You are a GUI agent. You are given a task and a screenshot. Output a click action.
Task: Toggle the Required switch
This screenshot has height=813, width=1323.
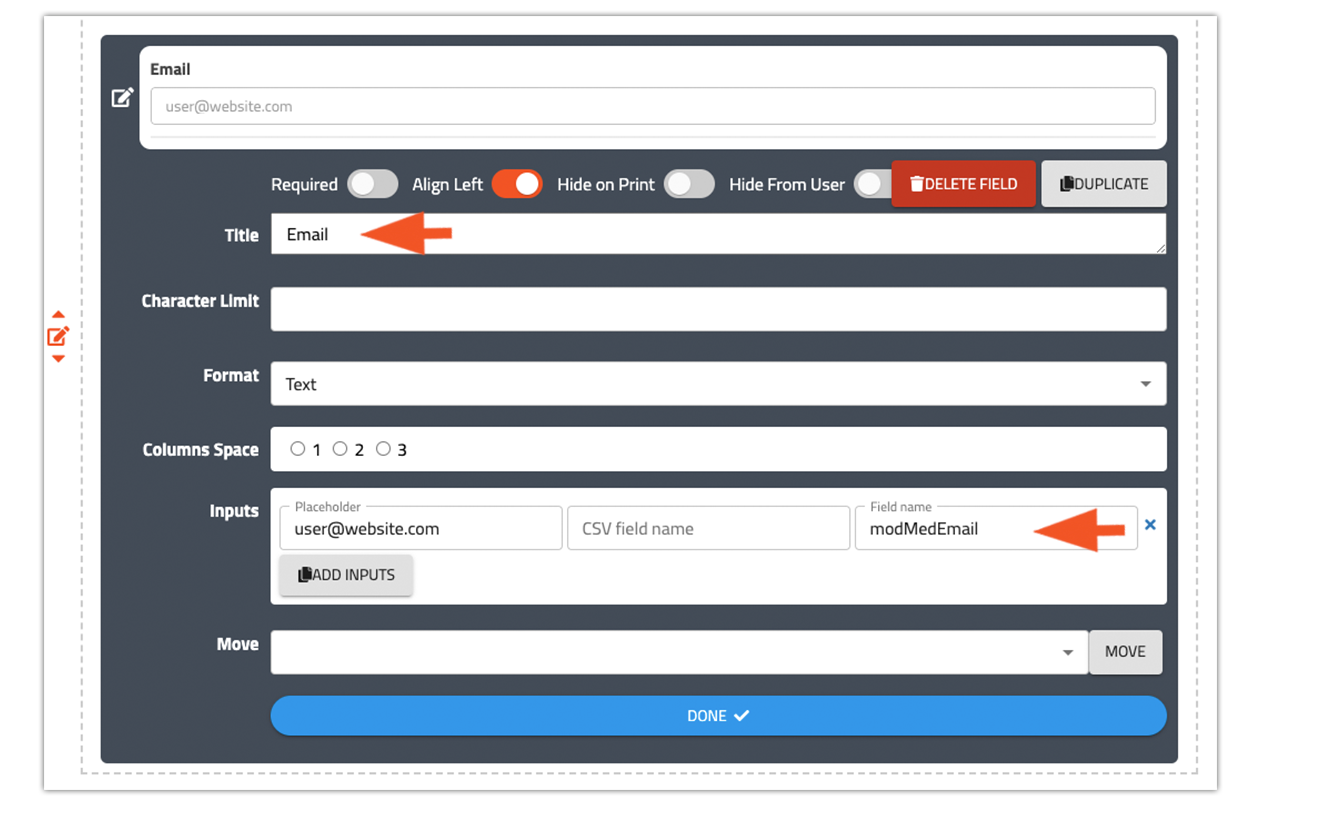[373, 184]
